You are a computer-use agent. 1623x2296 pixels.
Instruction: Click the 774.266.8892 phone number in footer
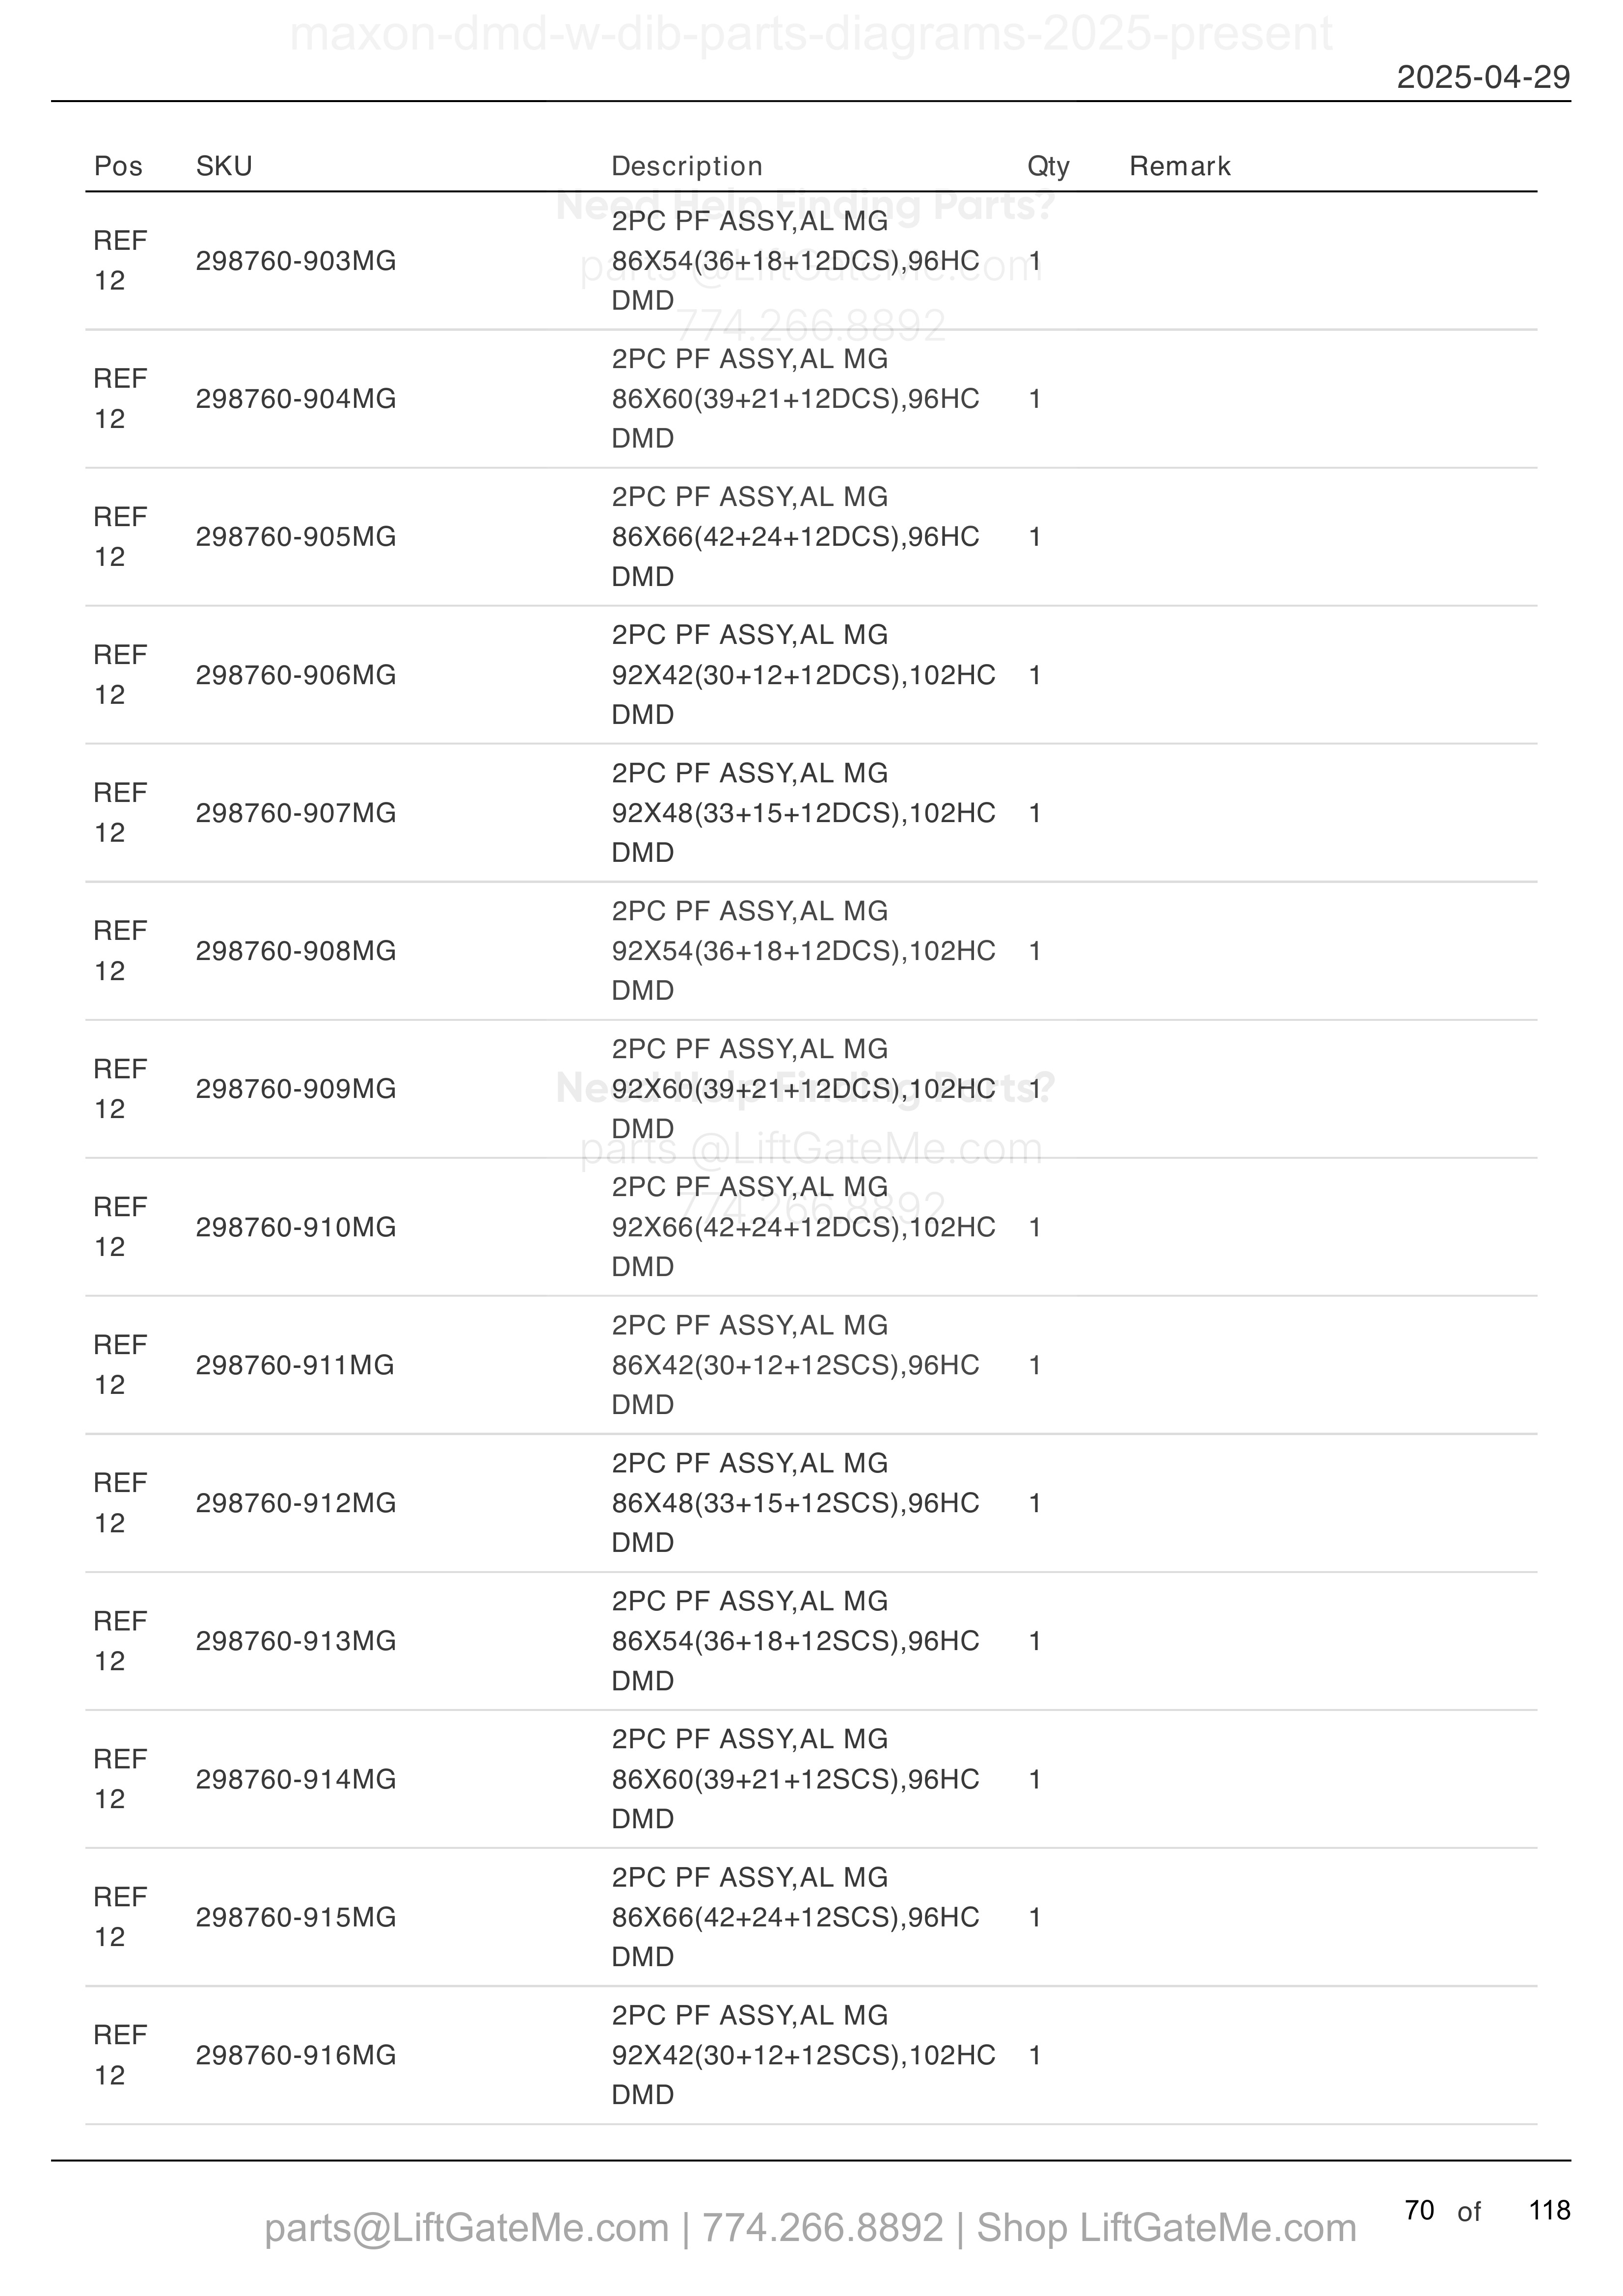pyautogui.click(x=823, y=2228)
